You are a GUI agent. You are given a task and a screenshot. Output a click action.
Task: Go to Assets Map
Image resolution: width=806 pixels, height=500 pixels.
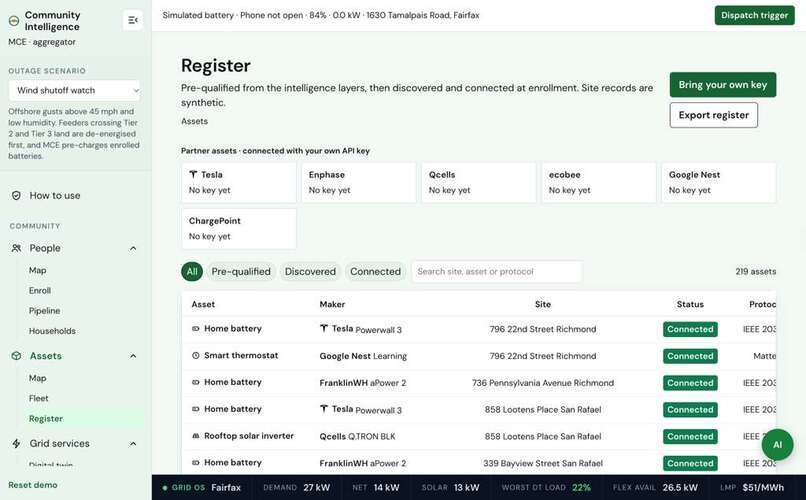[x=38, y=378]
